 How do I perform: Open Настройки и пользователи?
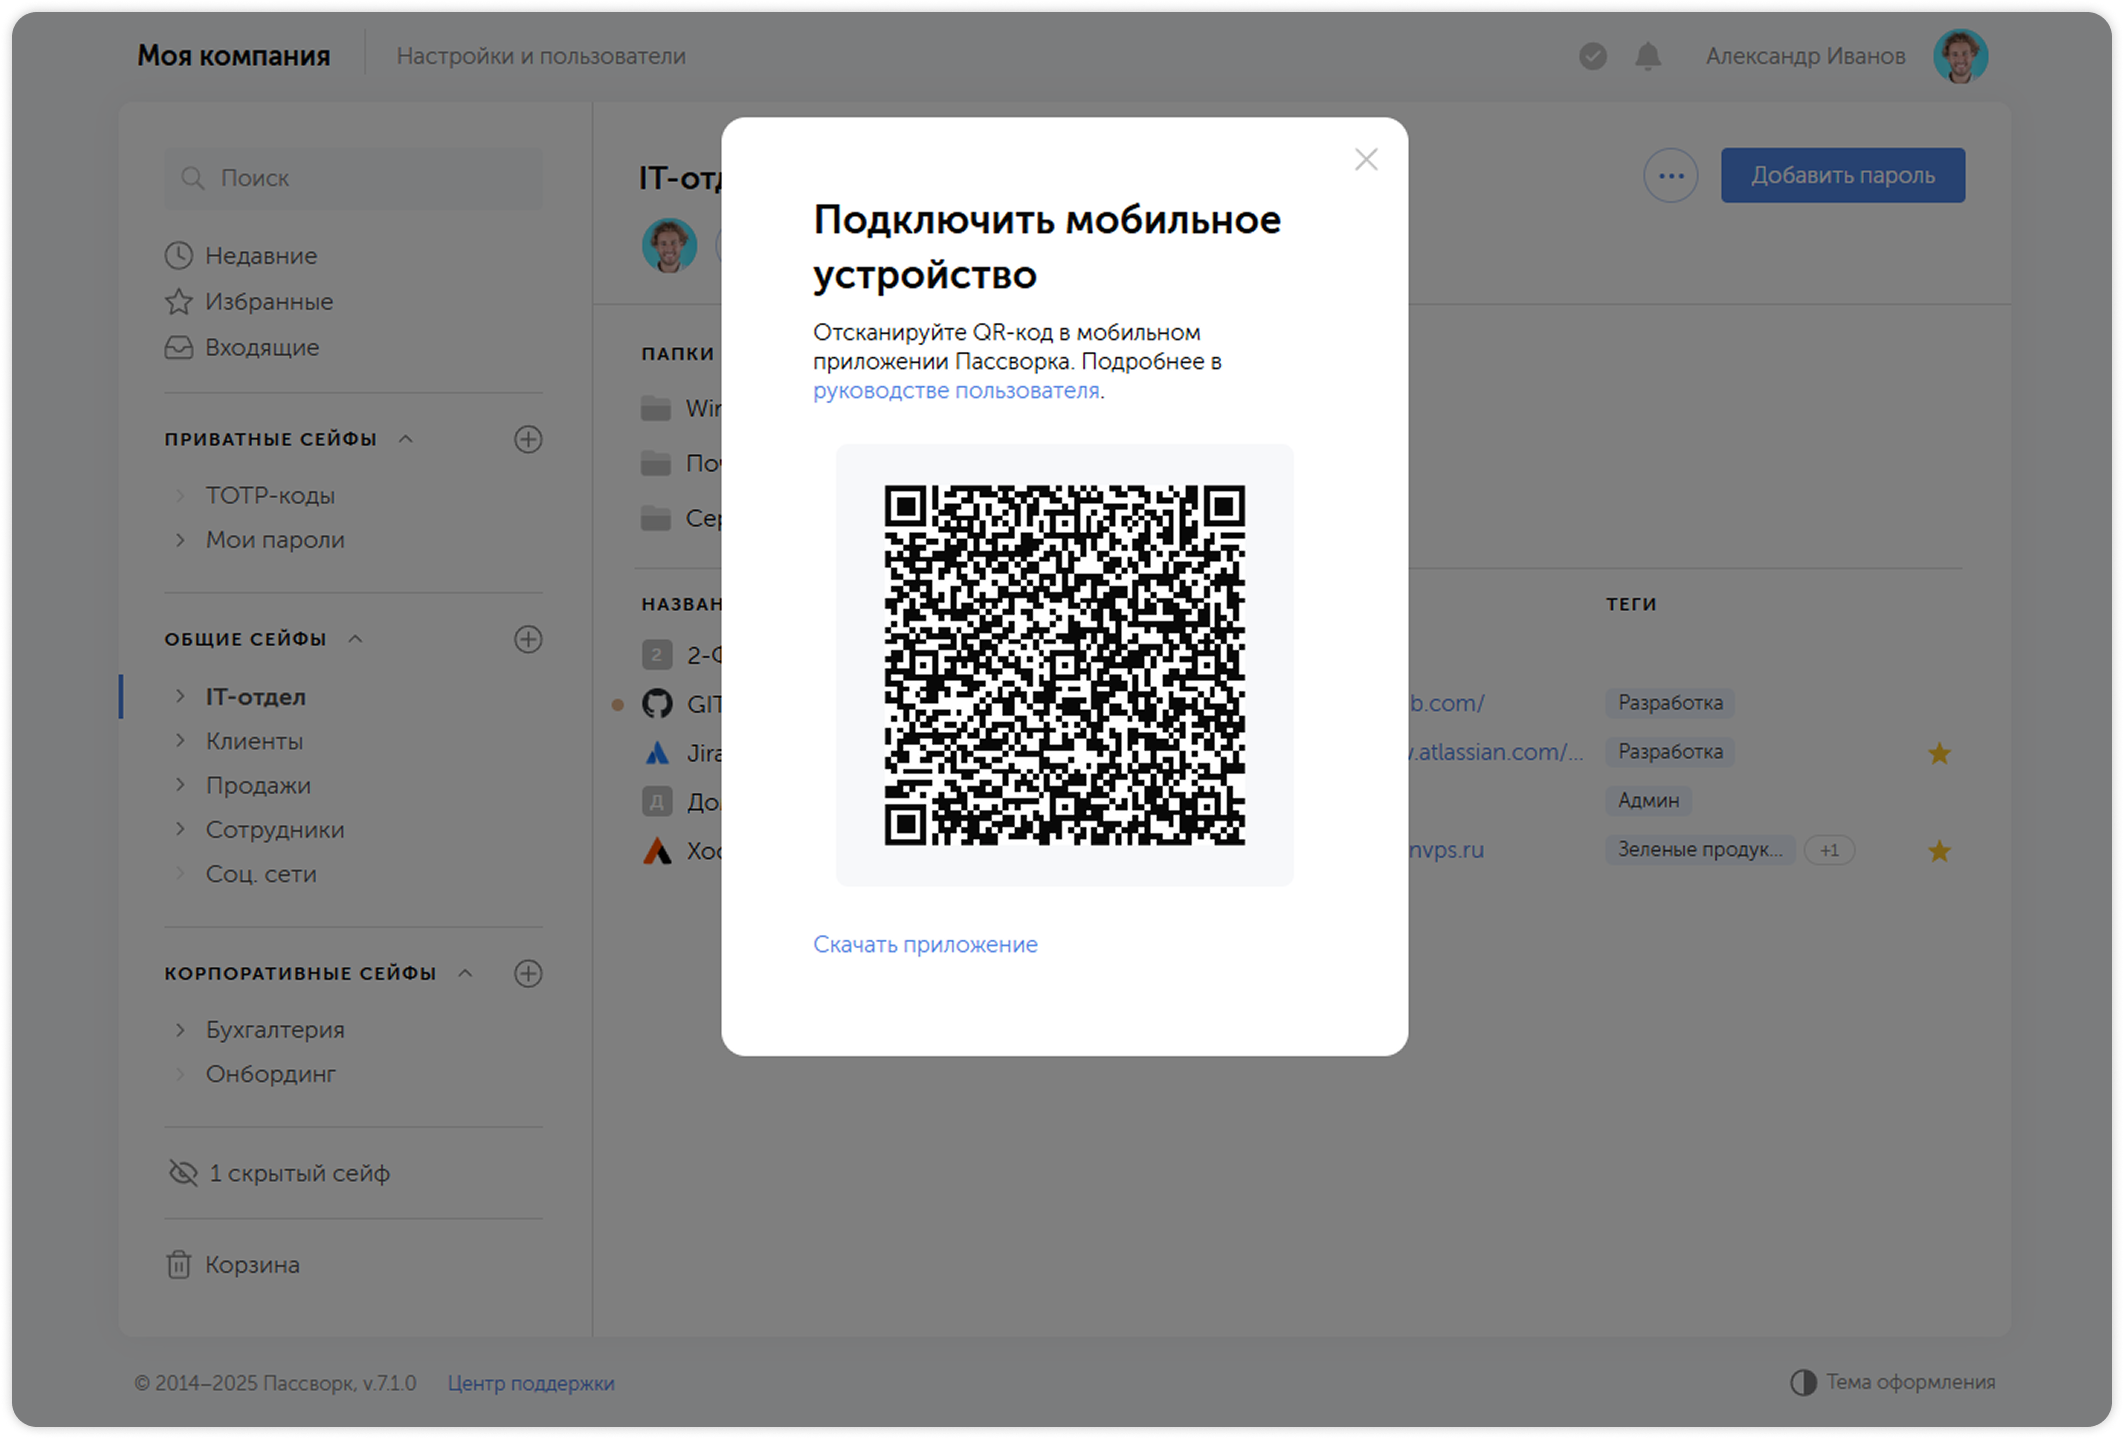click(x=542, y=56)
